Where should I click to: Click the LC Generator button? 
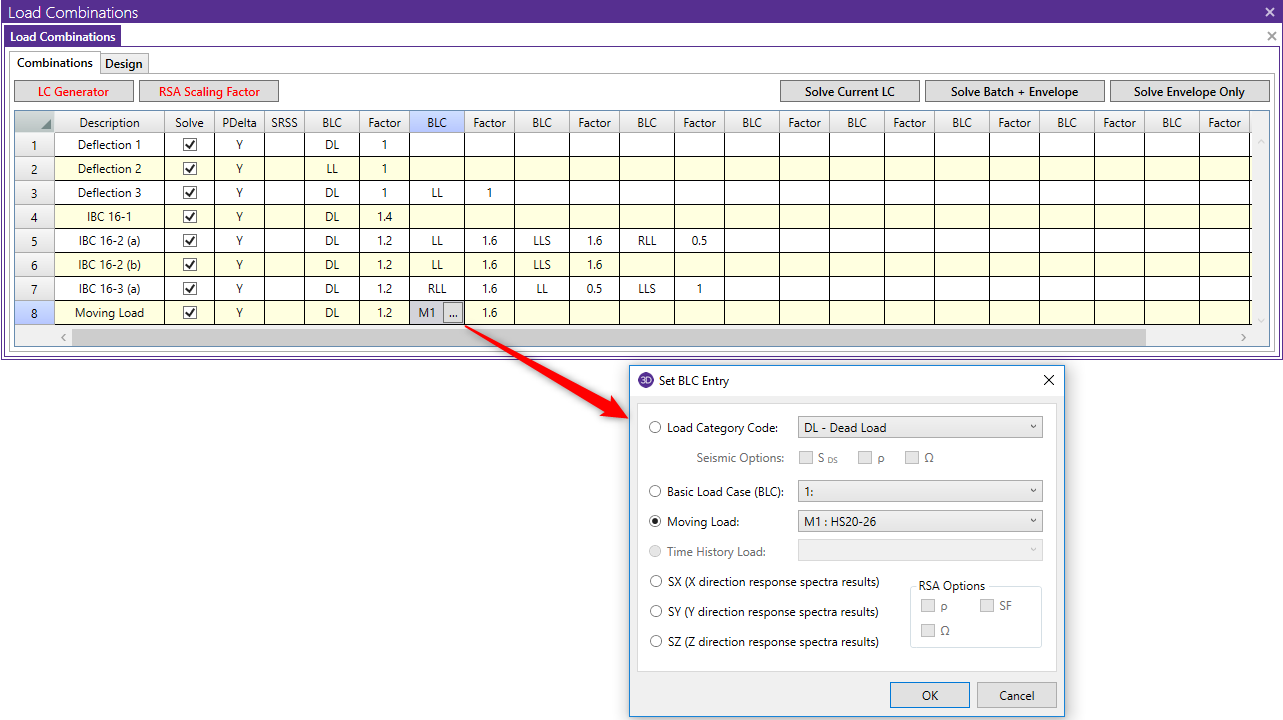pyautogui.click(x=74, y=91)
